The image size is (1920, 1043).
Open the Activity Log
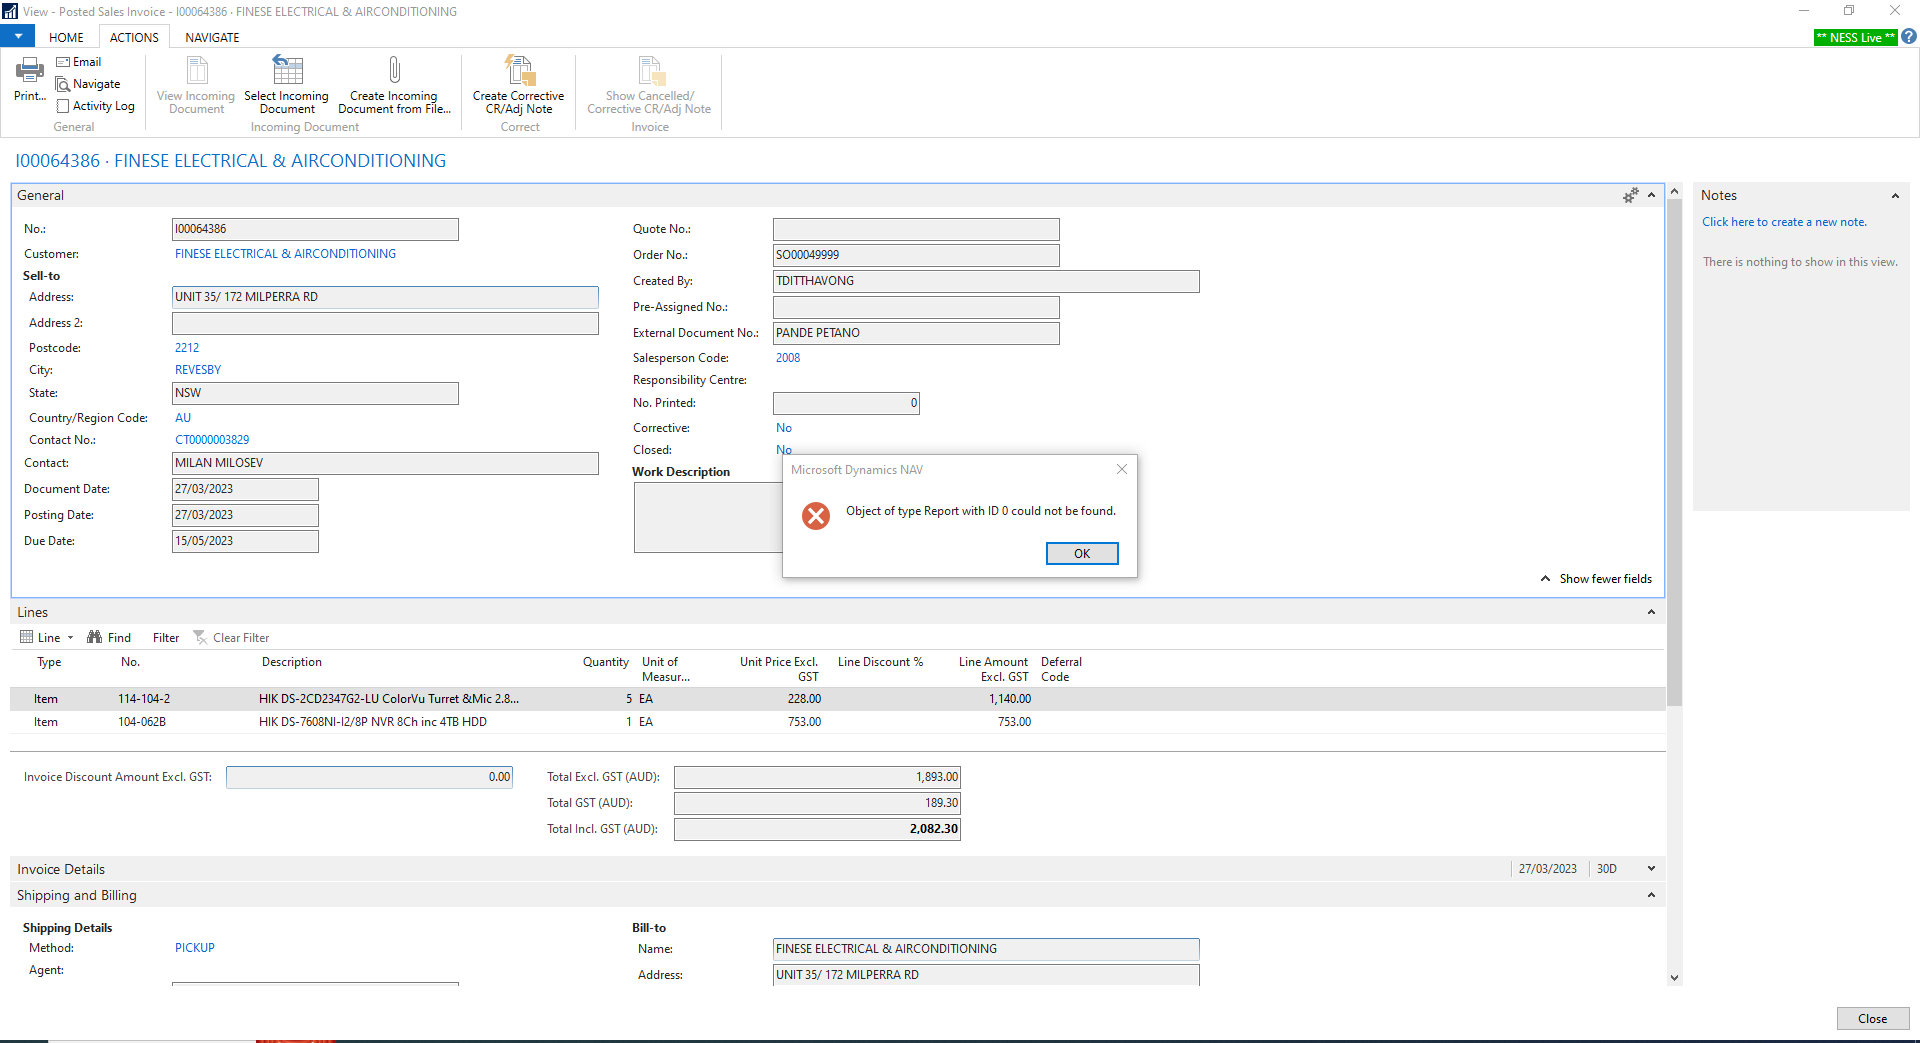click(95, 106)
